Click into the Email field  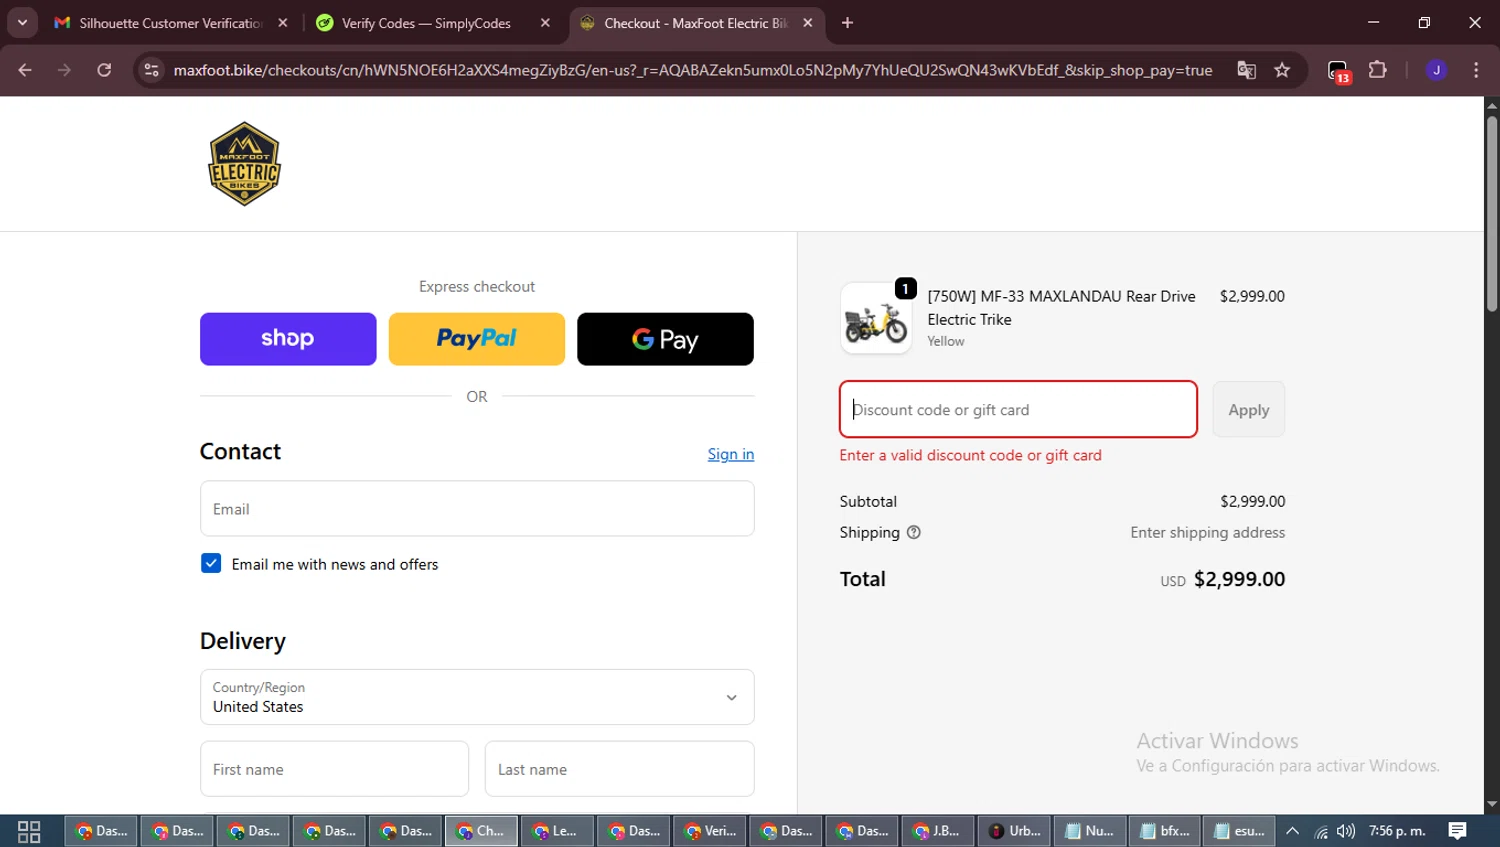[x=477, y=508]
